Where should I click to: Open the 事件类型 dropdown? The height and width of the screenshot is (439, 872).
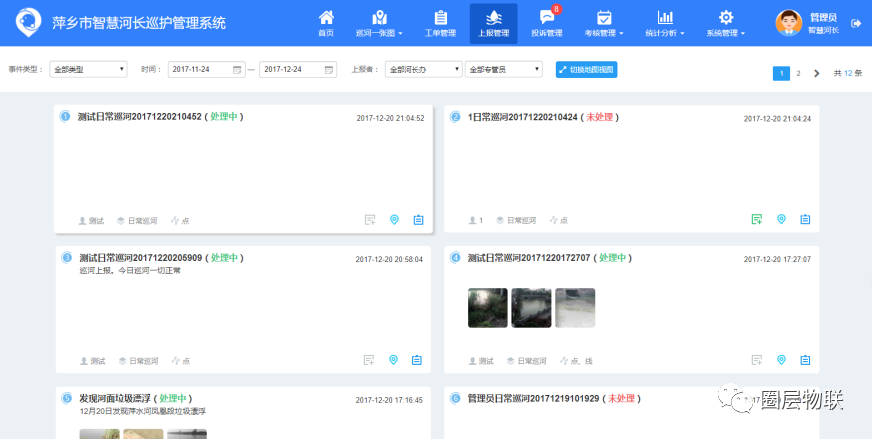88,70
